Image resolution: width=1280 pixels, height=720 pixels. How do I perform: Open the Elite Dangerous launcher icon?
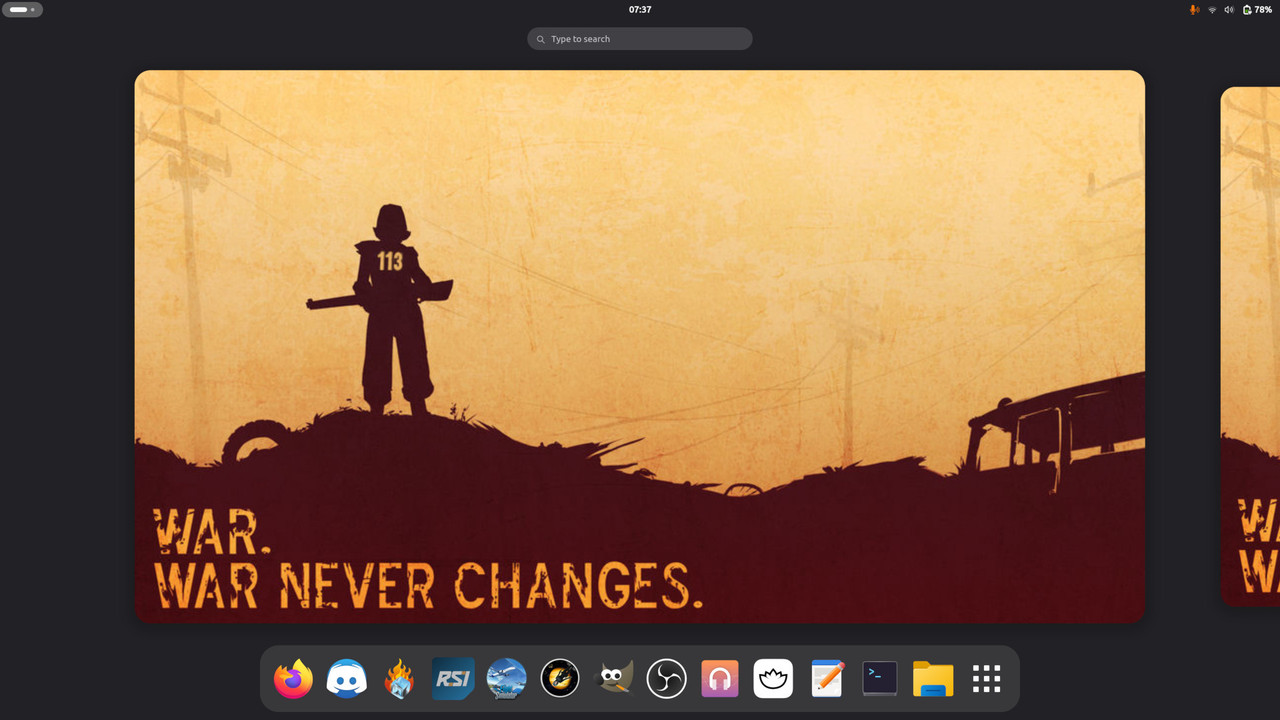560,678
